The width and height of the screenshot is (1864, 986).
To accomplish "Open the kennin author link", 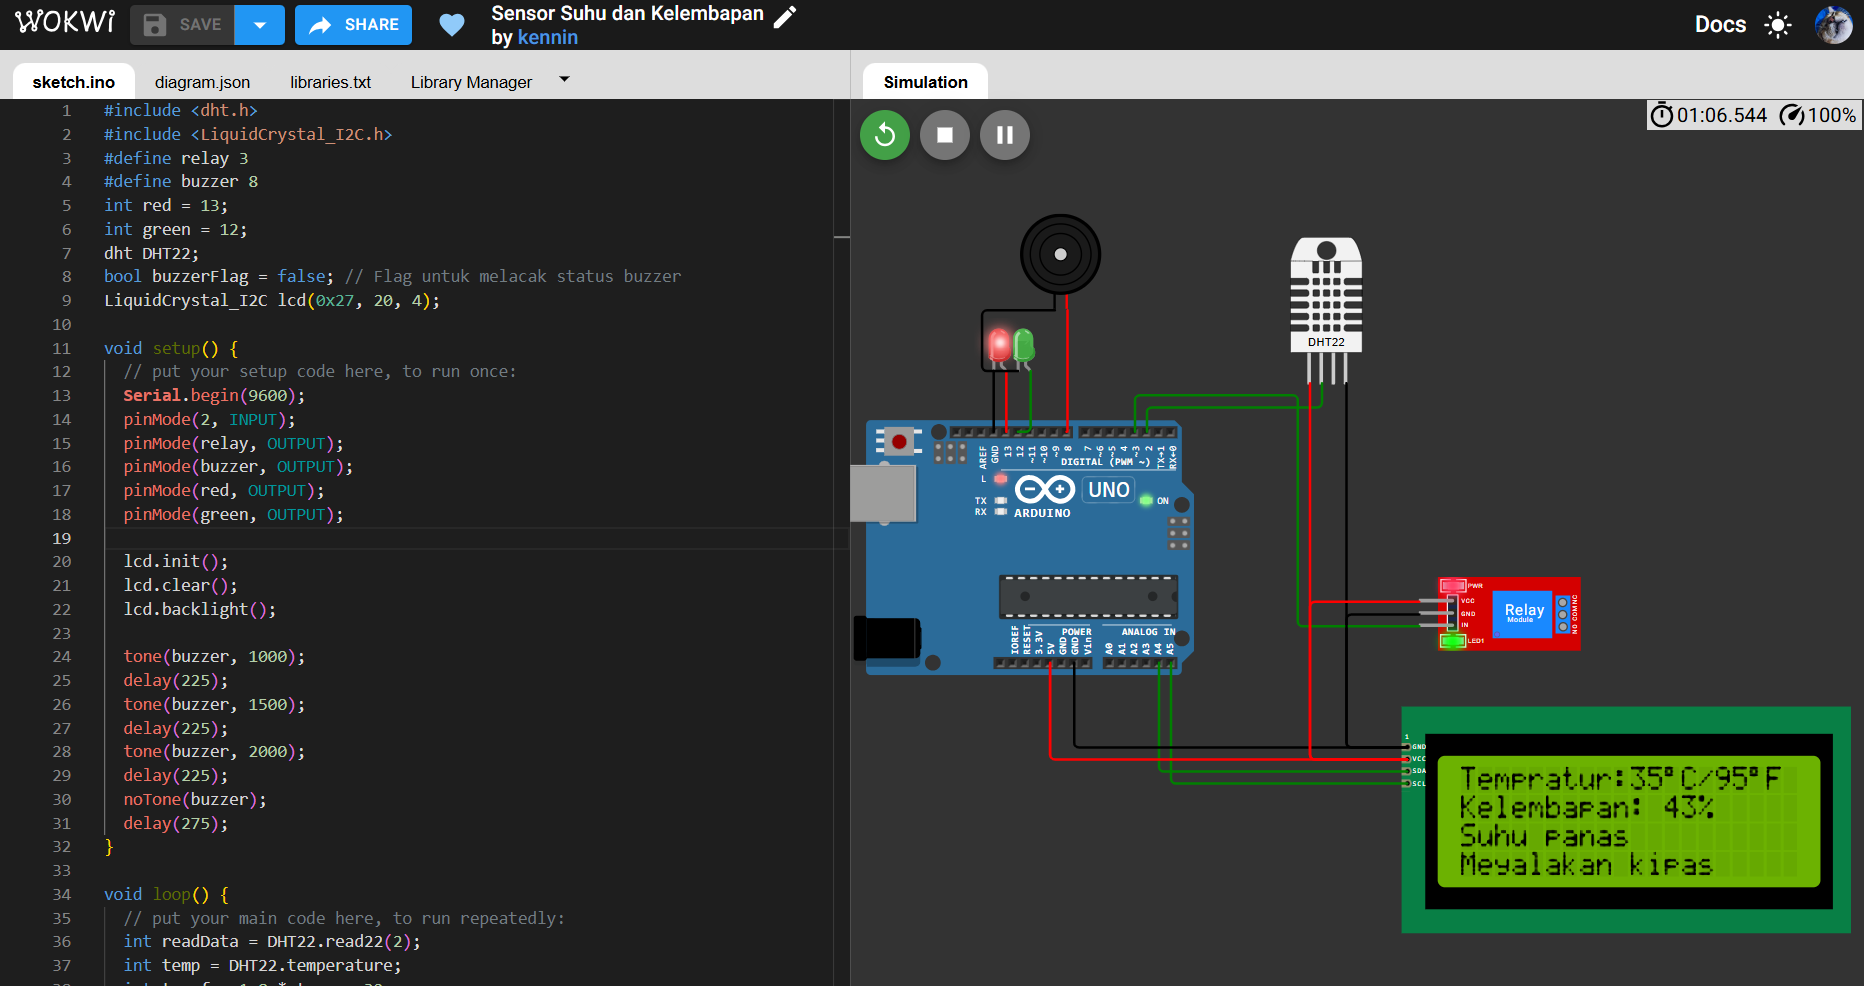I will (x=547, y=38).
